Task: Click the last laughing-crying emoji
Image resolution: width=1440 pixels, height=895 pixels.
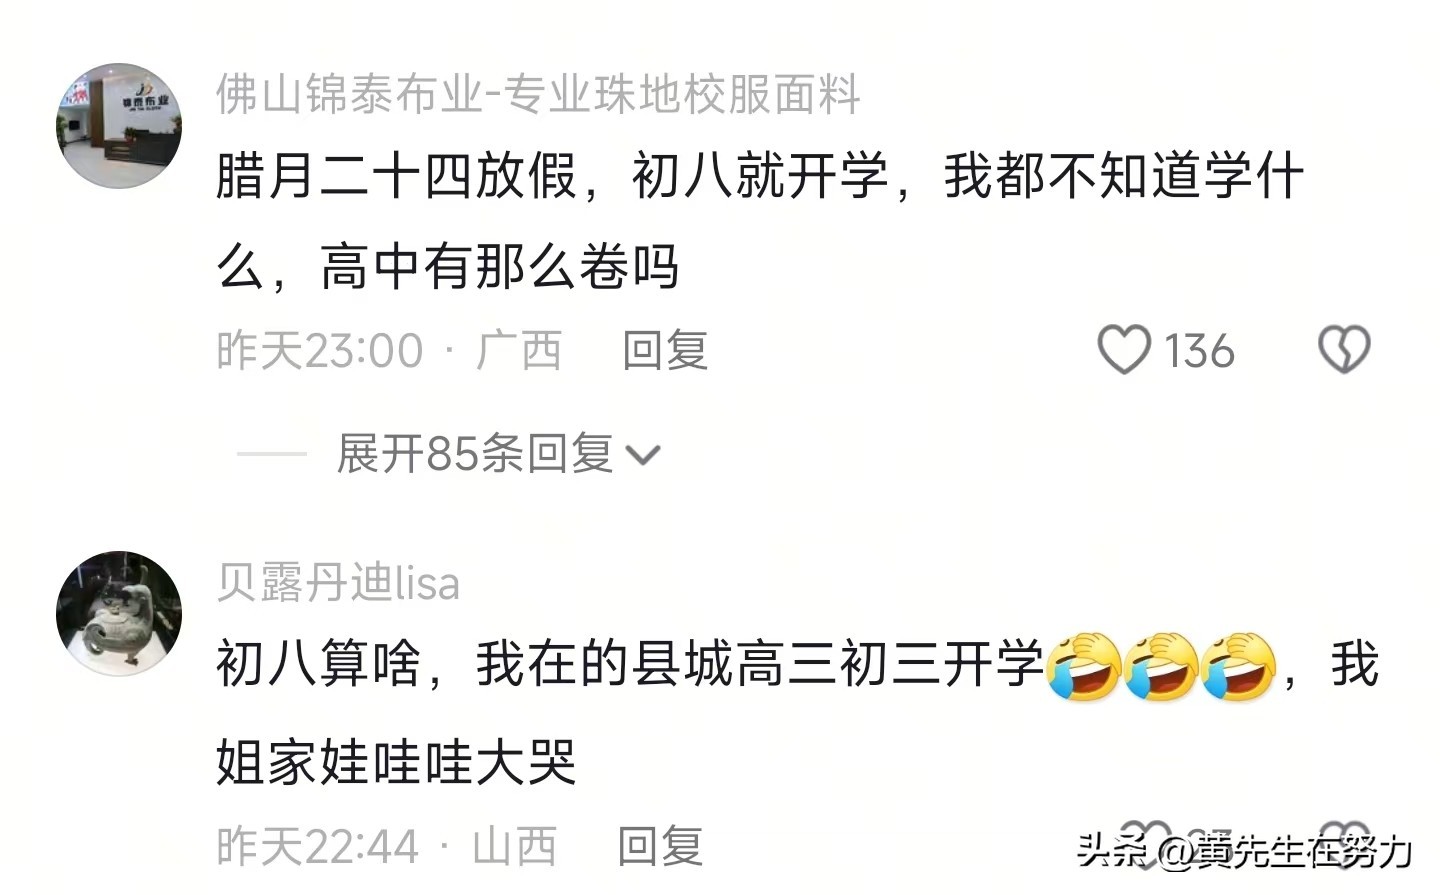Action: pos(1238,665)
